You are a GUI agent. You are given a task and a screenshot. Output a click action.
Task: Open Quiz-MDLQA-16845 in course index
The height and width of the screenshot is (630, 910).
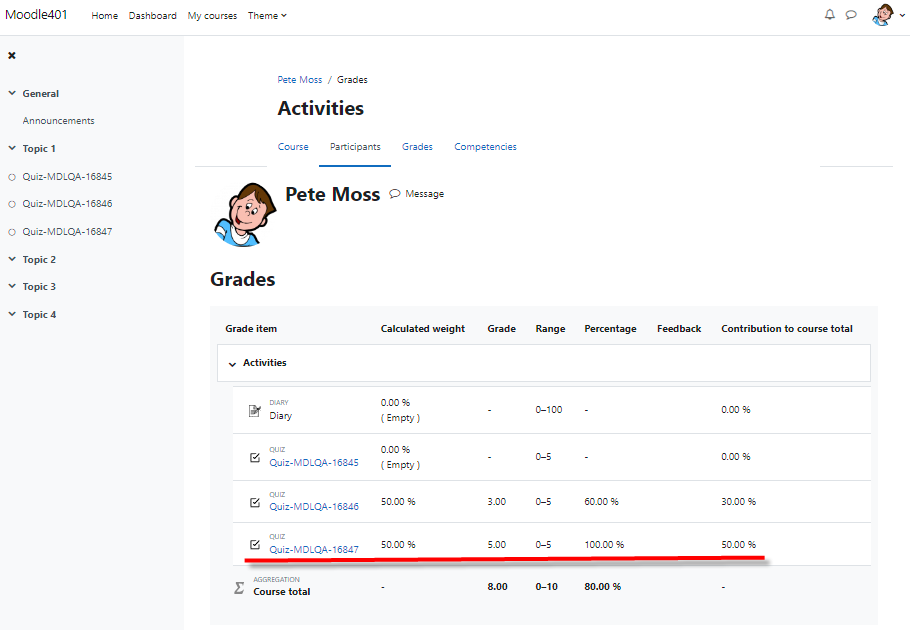67,176
